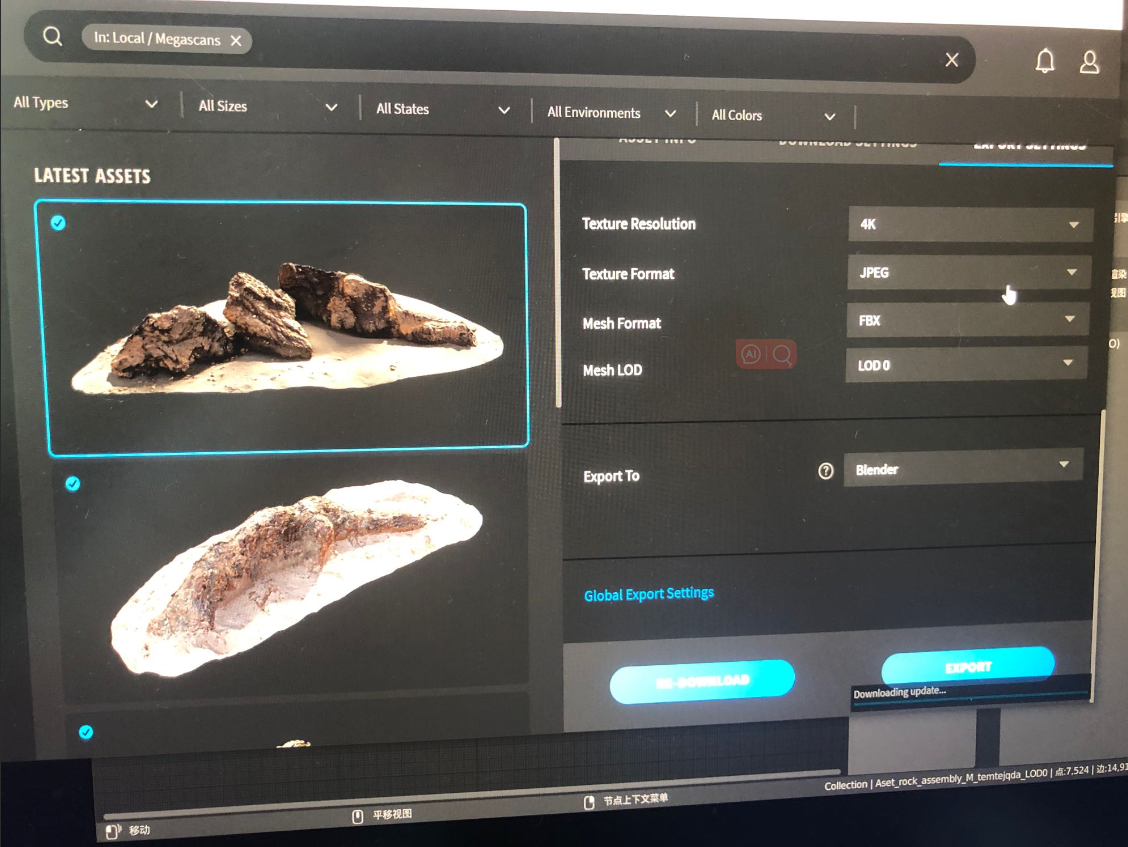Toggle the checkmark on the second rock asset

(x=73, y=484)
